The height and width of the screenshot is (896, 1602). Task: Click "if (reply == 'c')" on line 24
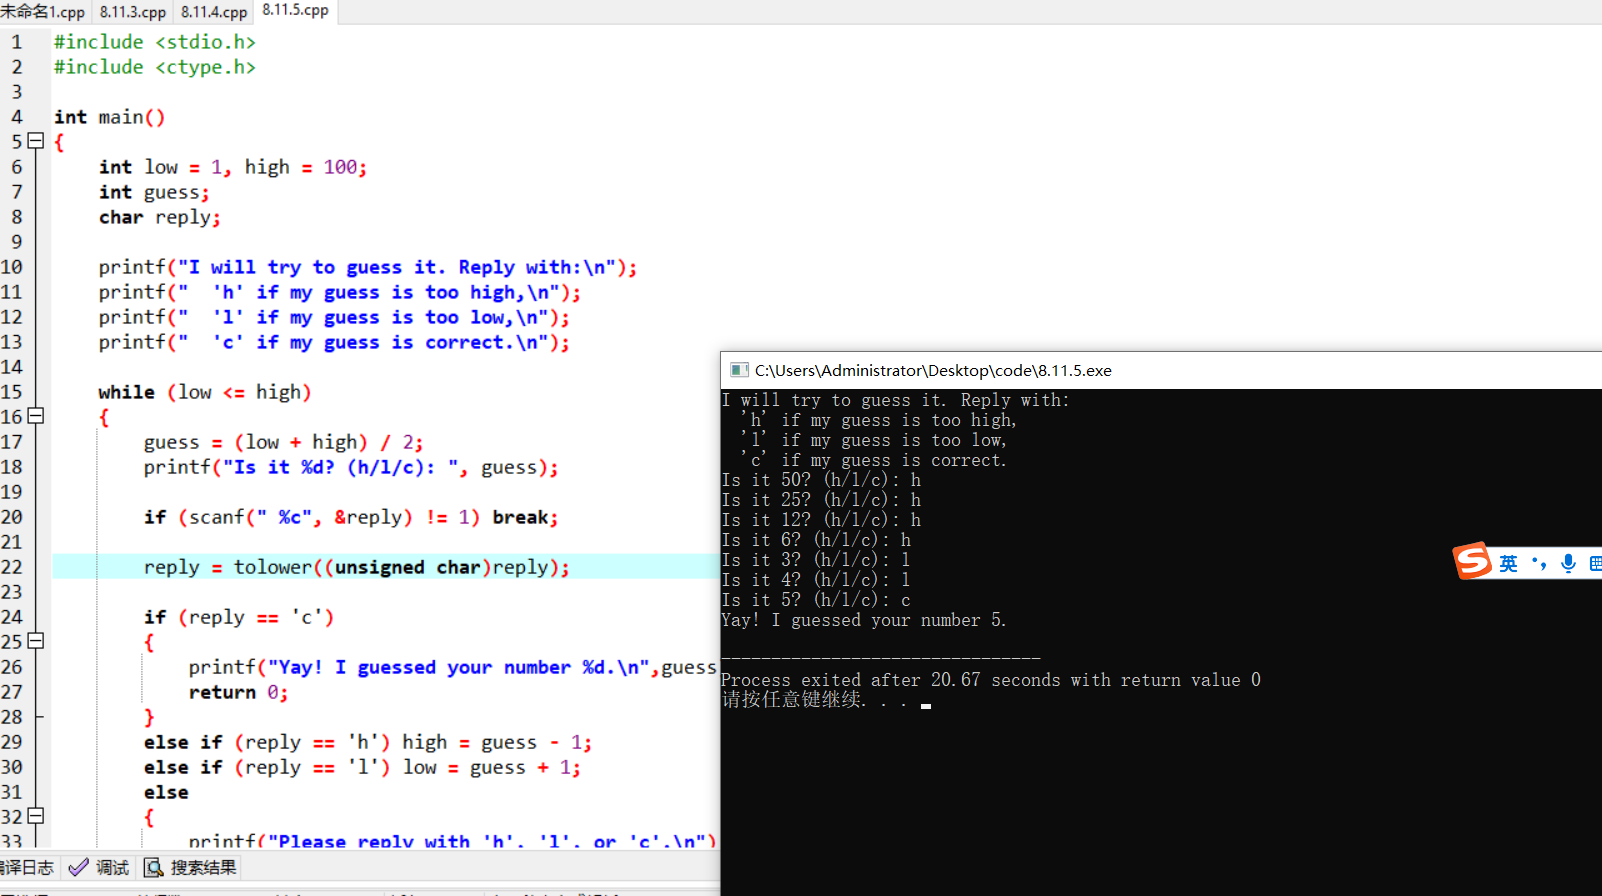tap(239, 617)
